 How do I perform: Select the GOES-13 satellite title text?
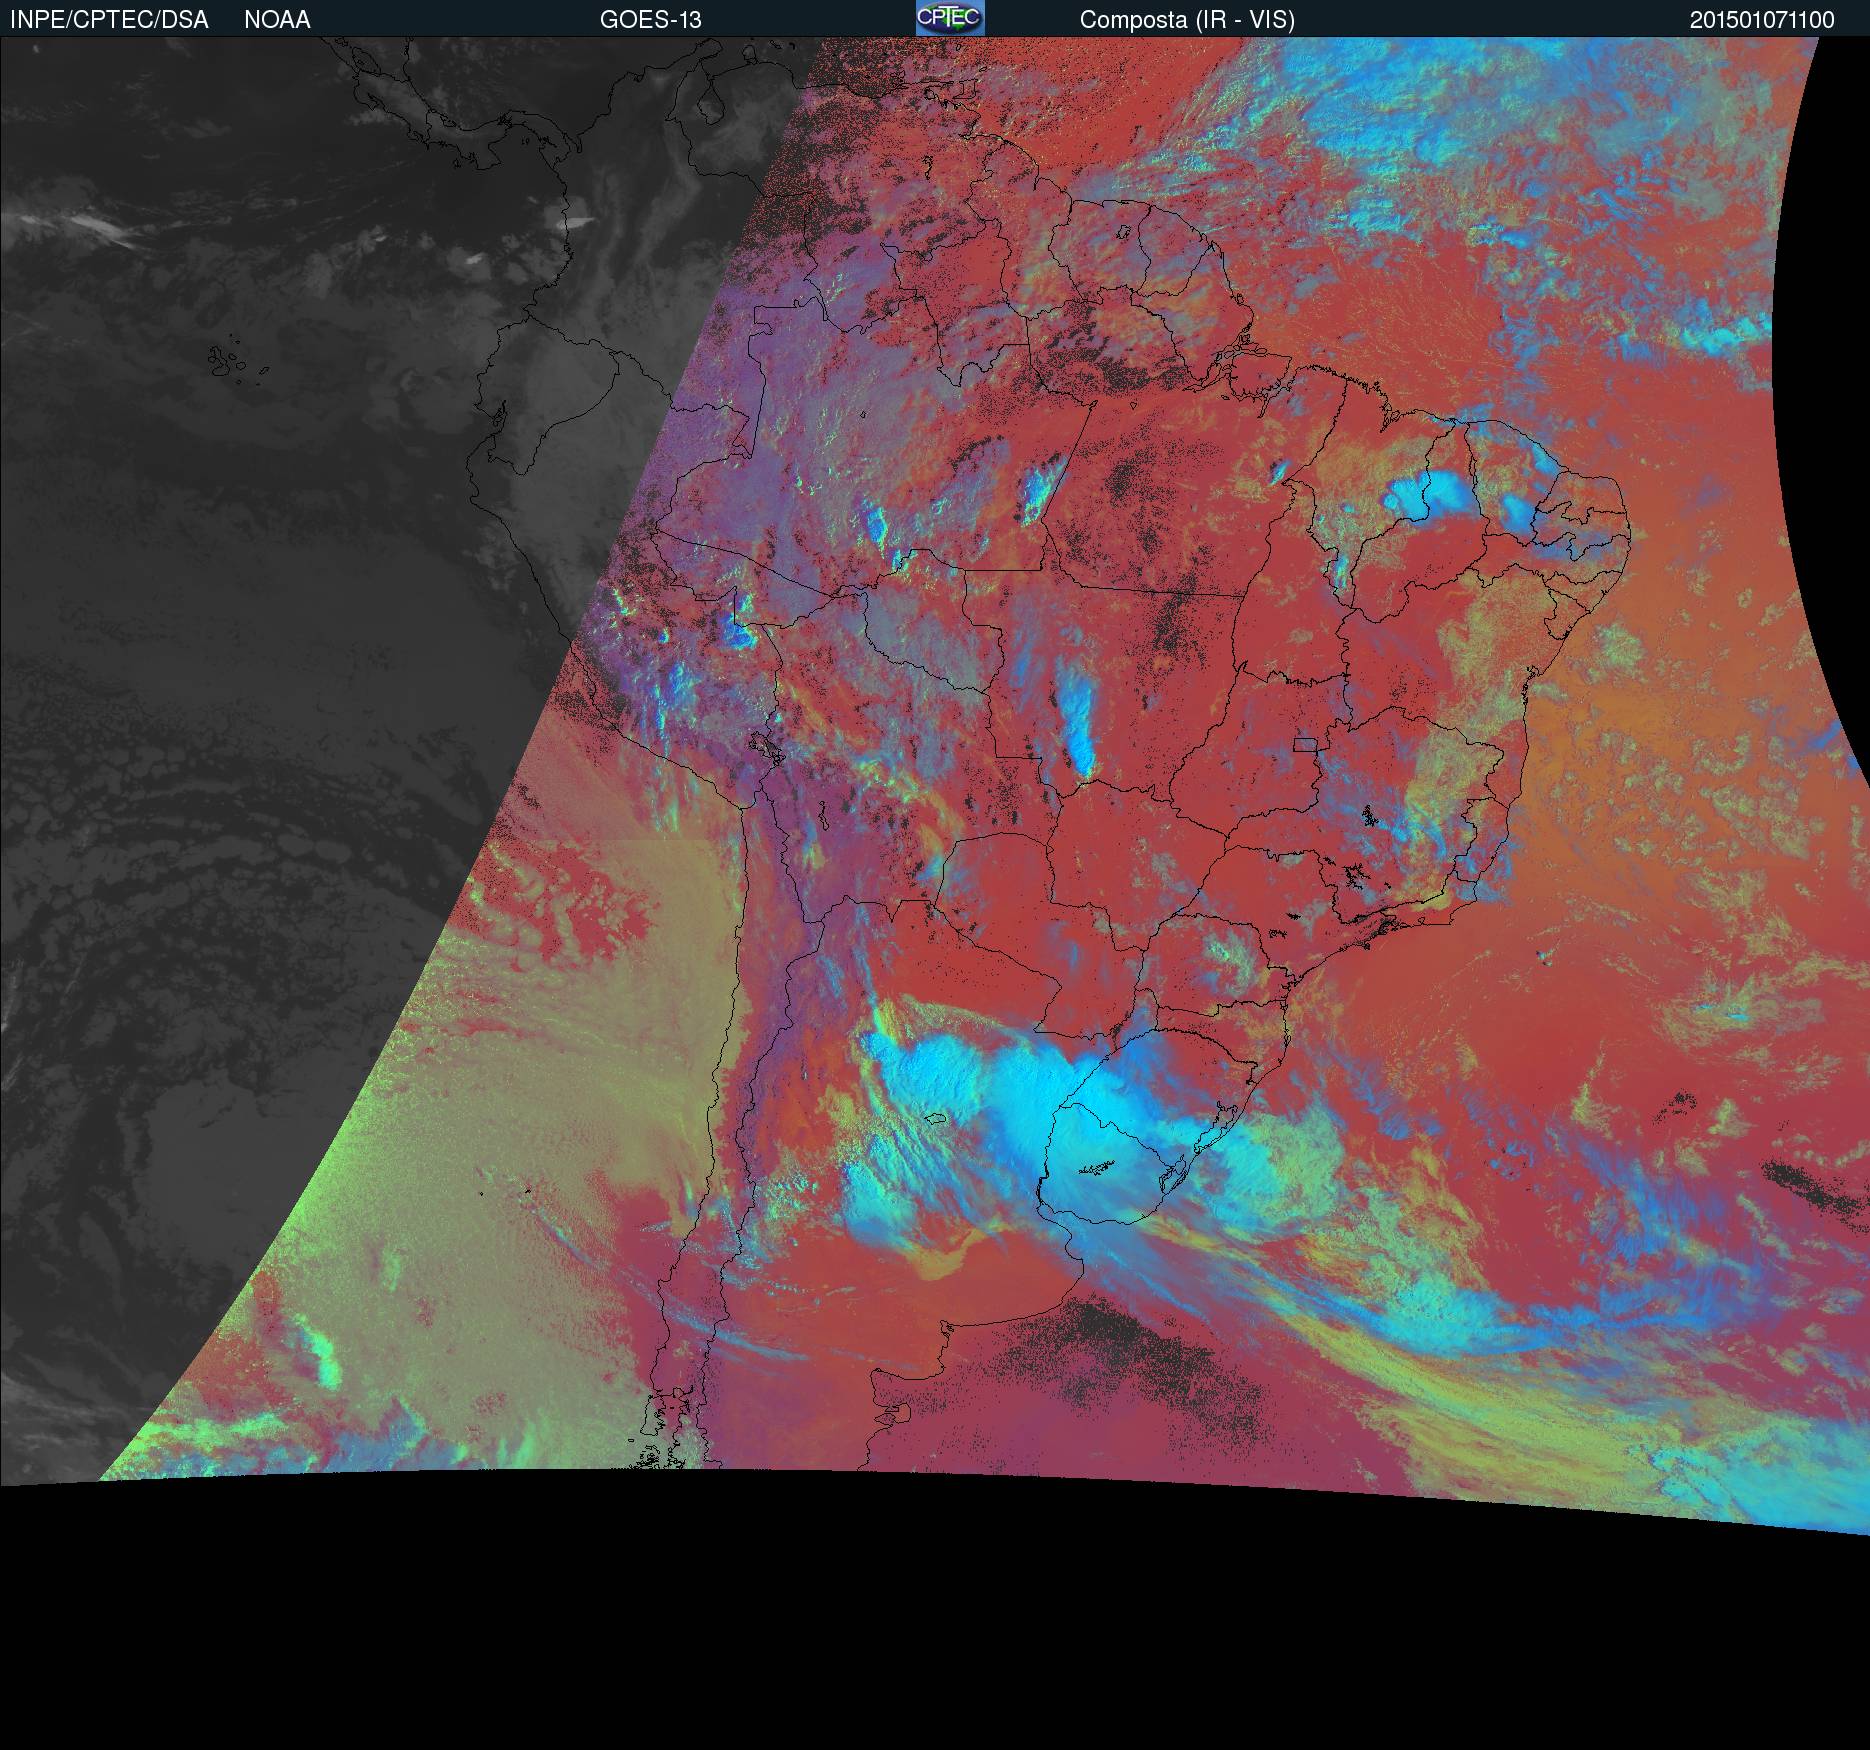coord(650,20)
